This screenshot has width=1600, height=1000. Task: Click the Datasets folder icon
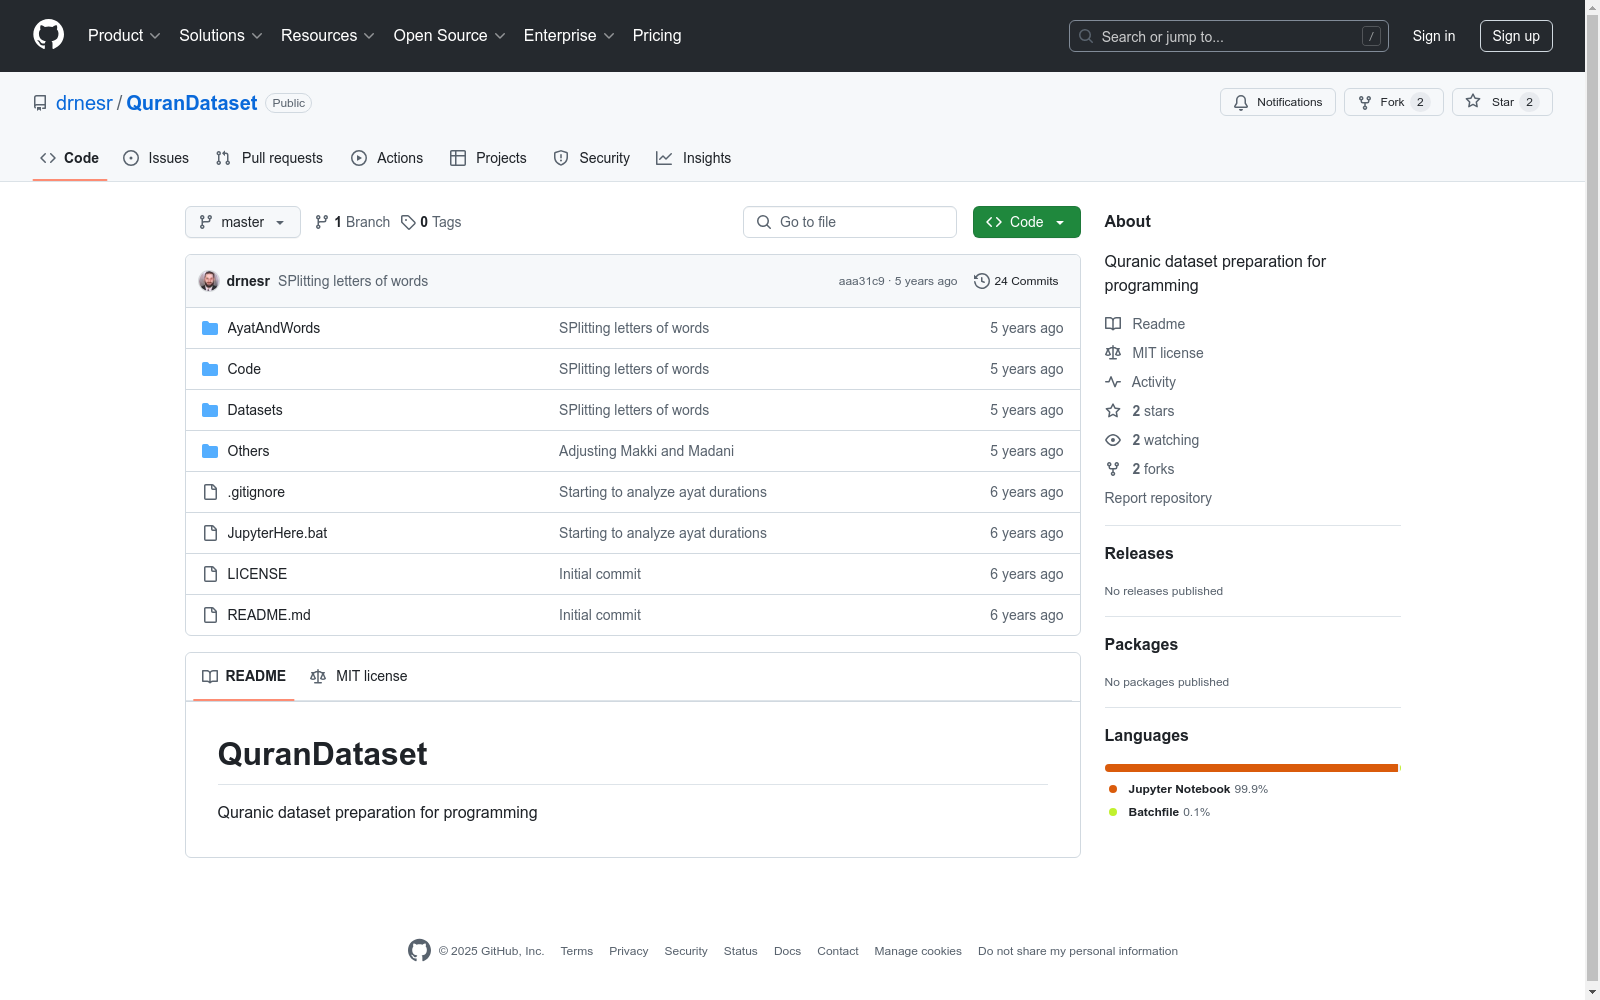(210, 410)
